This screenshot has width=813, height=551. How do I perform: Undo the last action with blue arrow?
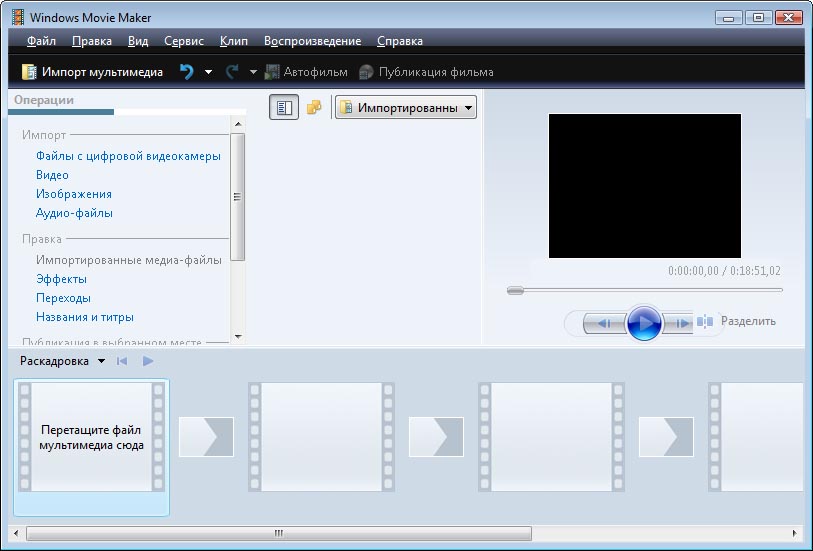(x=187, y=72)
